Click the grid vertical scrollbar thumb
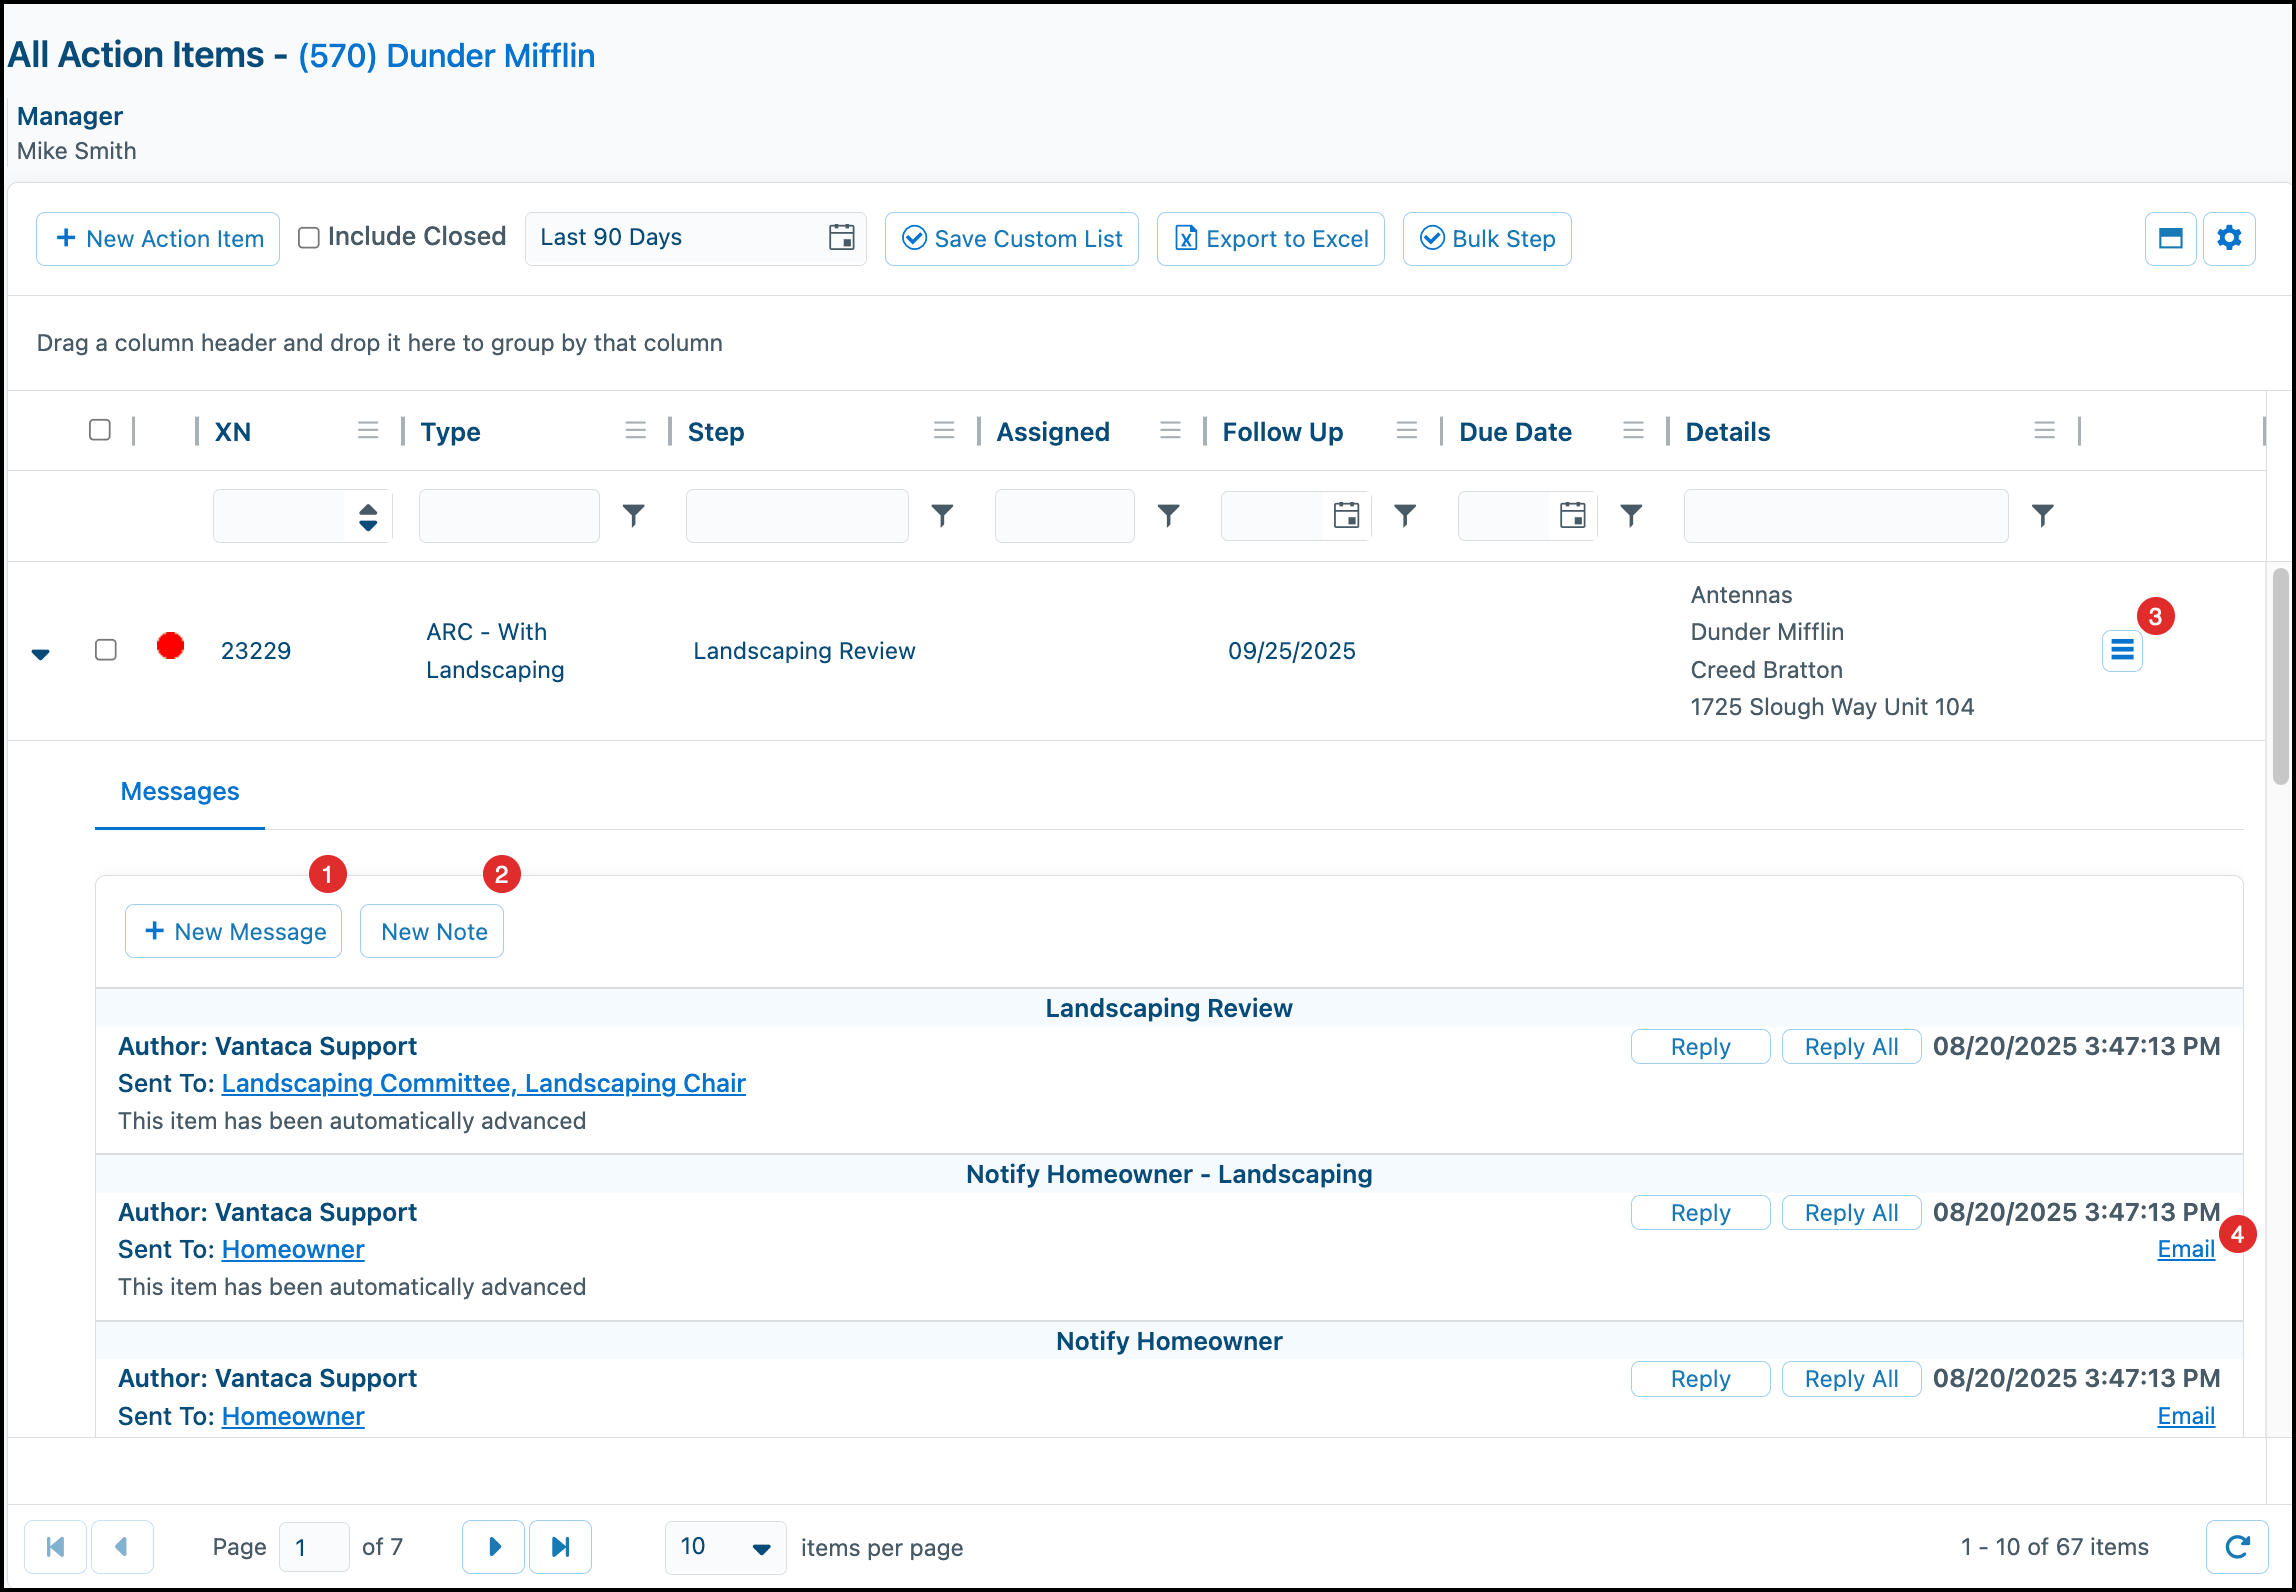The height and width of the screenshot is (1592, 2296). point(2280,676)
